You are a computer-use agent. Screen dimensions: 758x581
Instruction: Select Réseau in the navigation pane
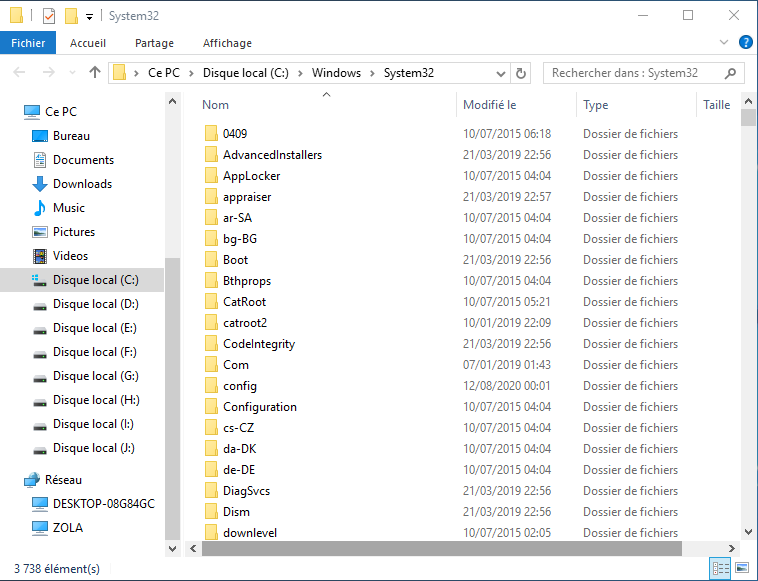[53, 480]
